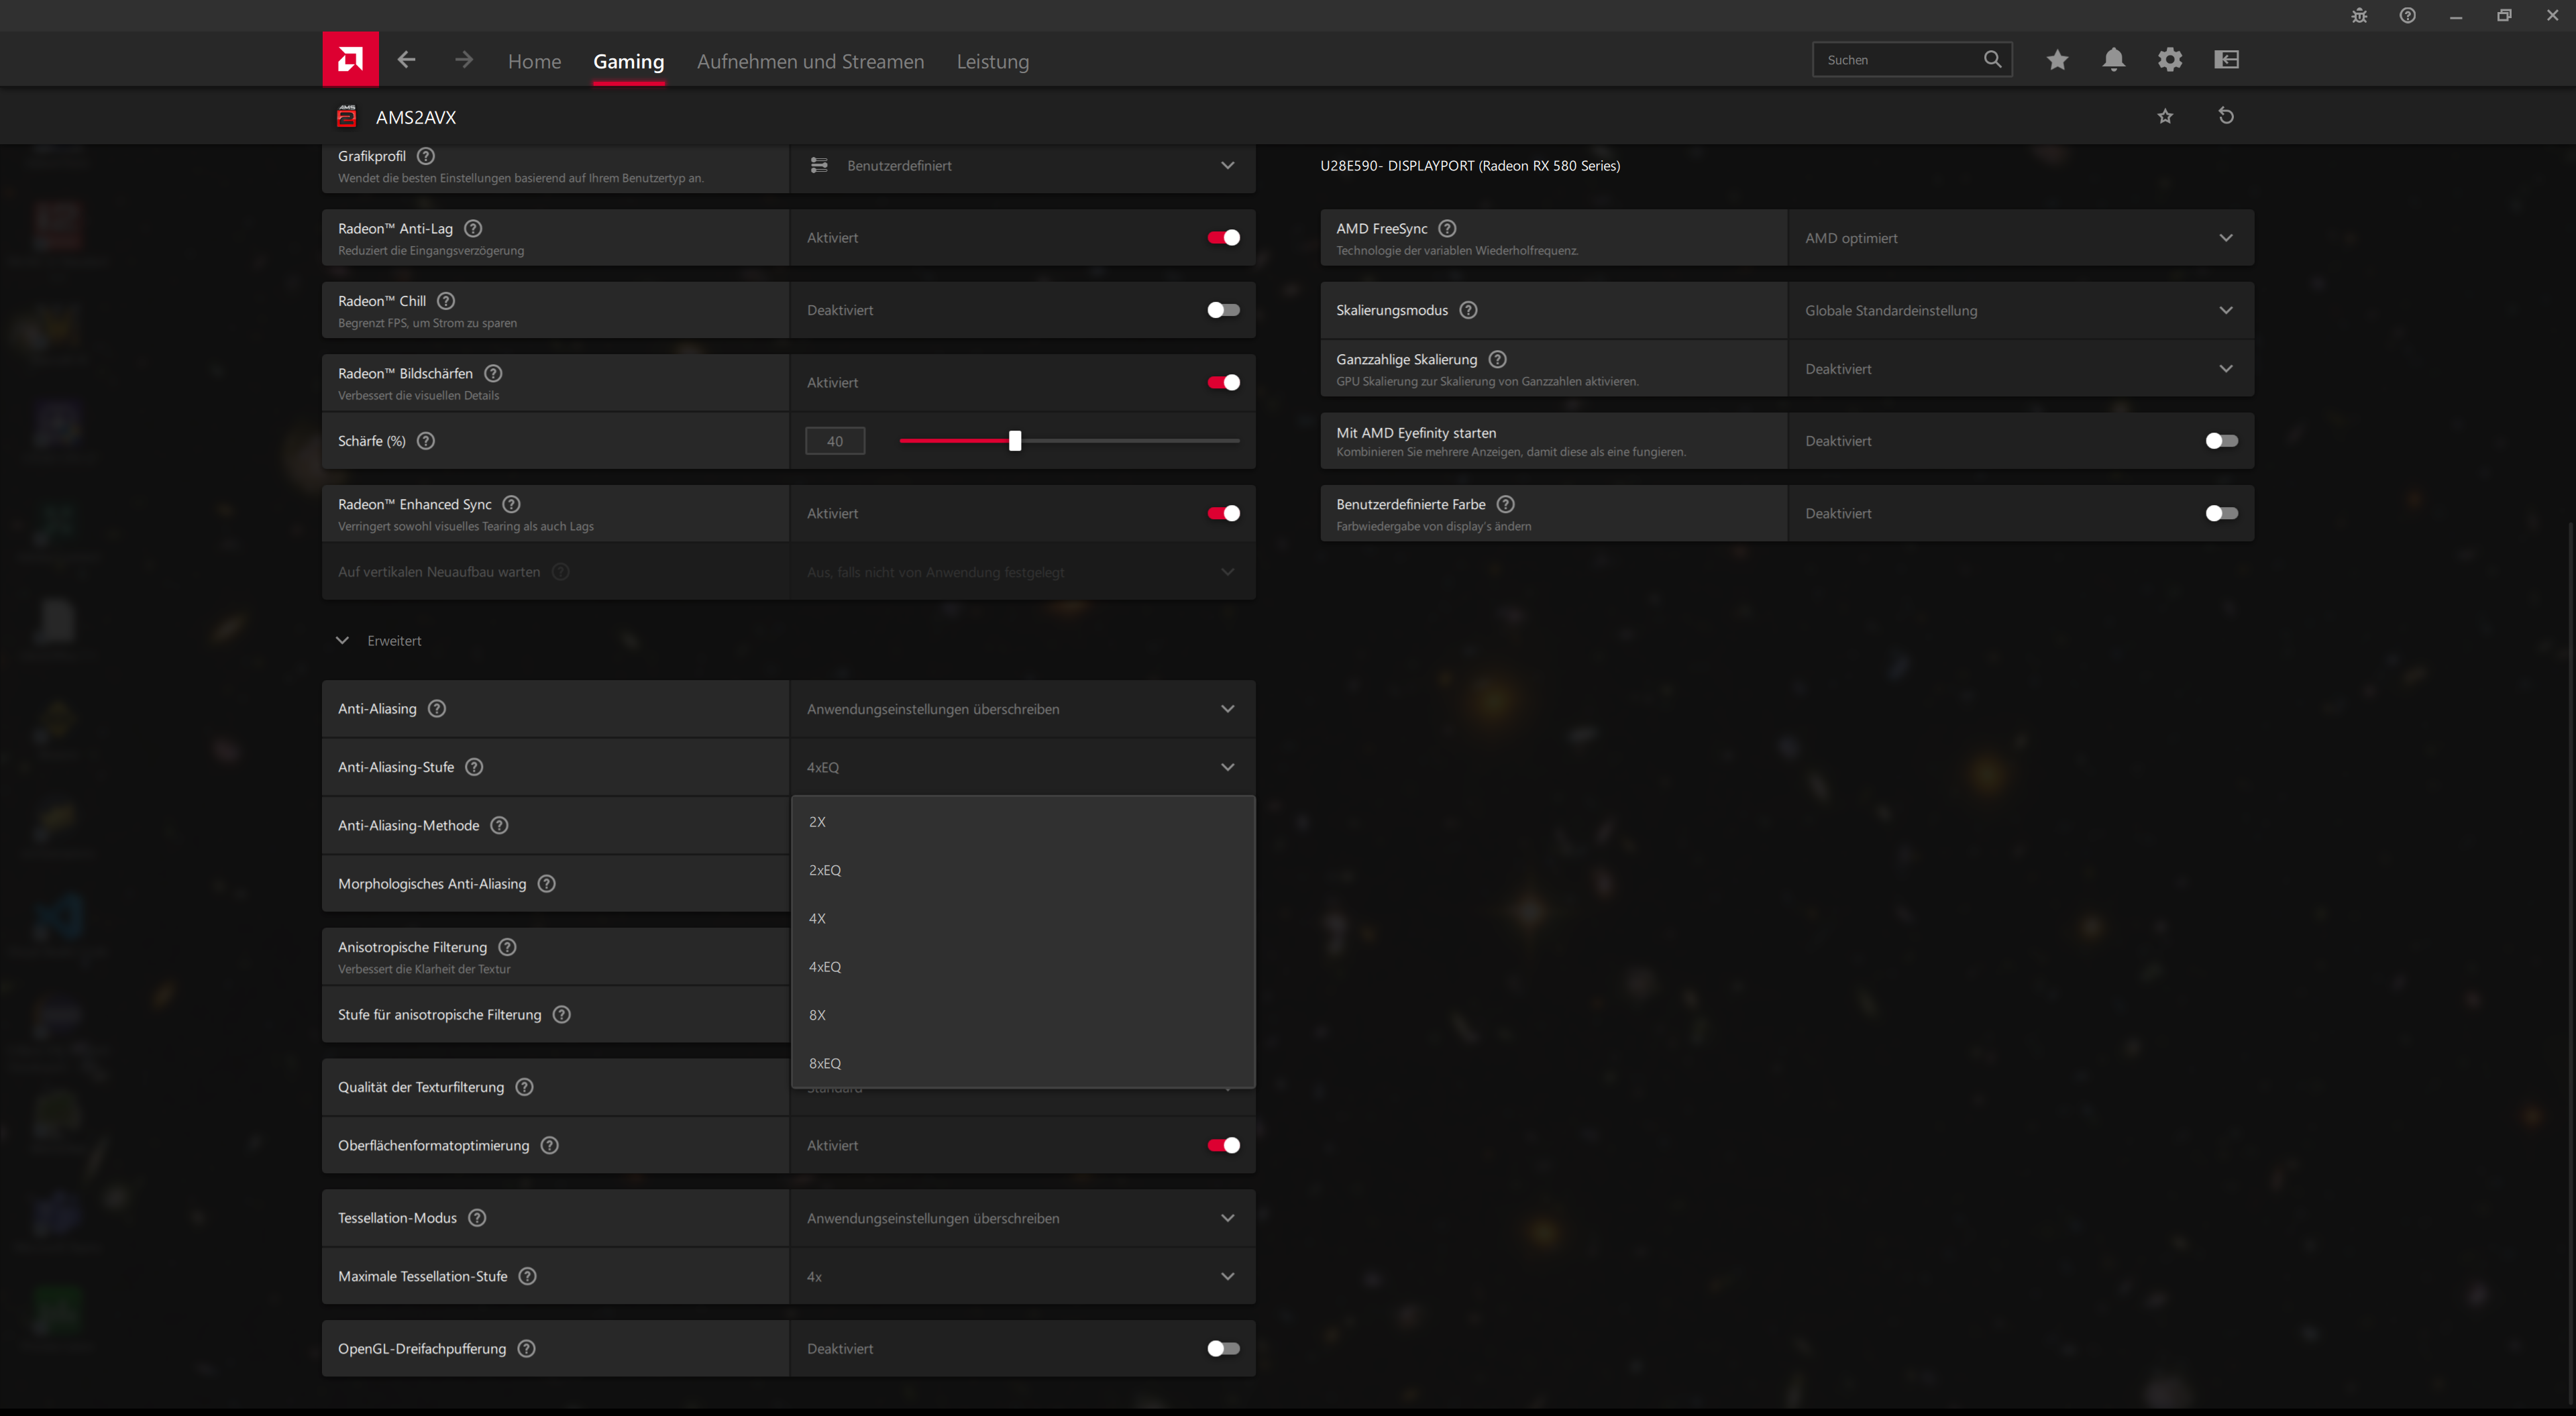Select 2X anti-aliasing level

pyautogui.click(x=1023, y=822)
